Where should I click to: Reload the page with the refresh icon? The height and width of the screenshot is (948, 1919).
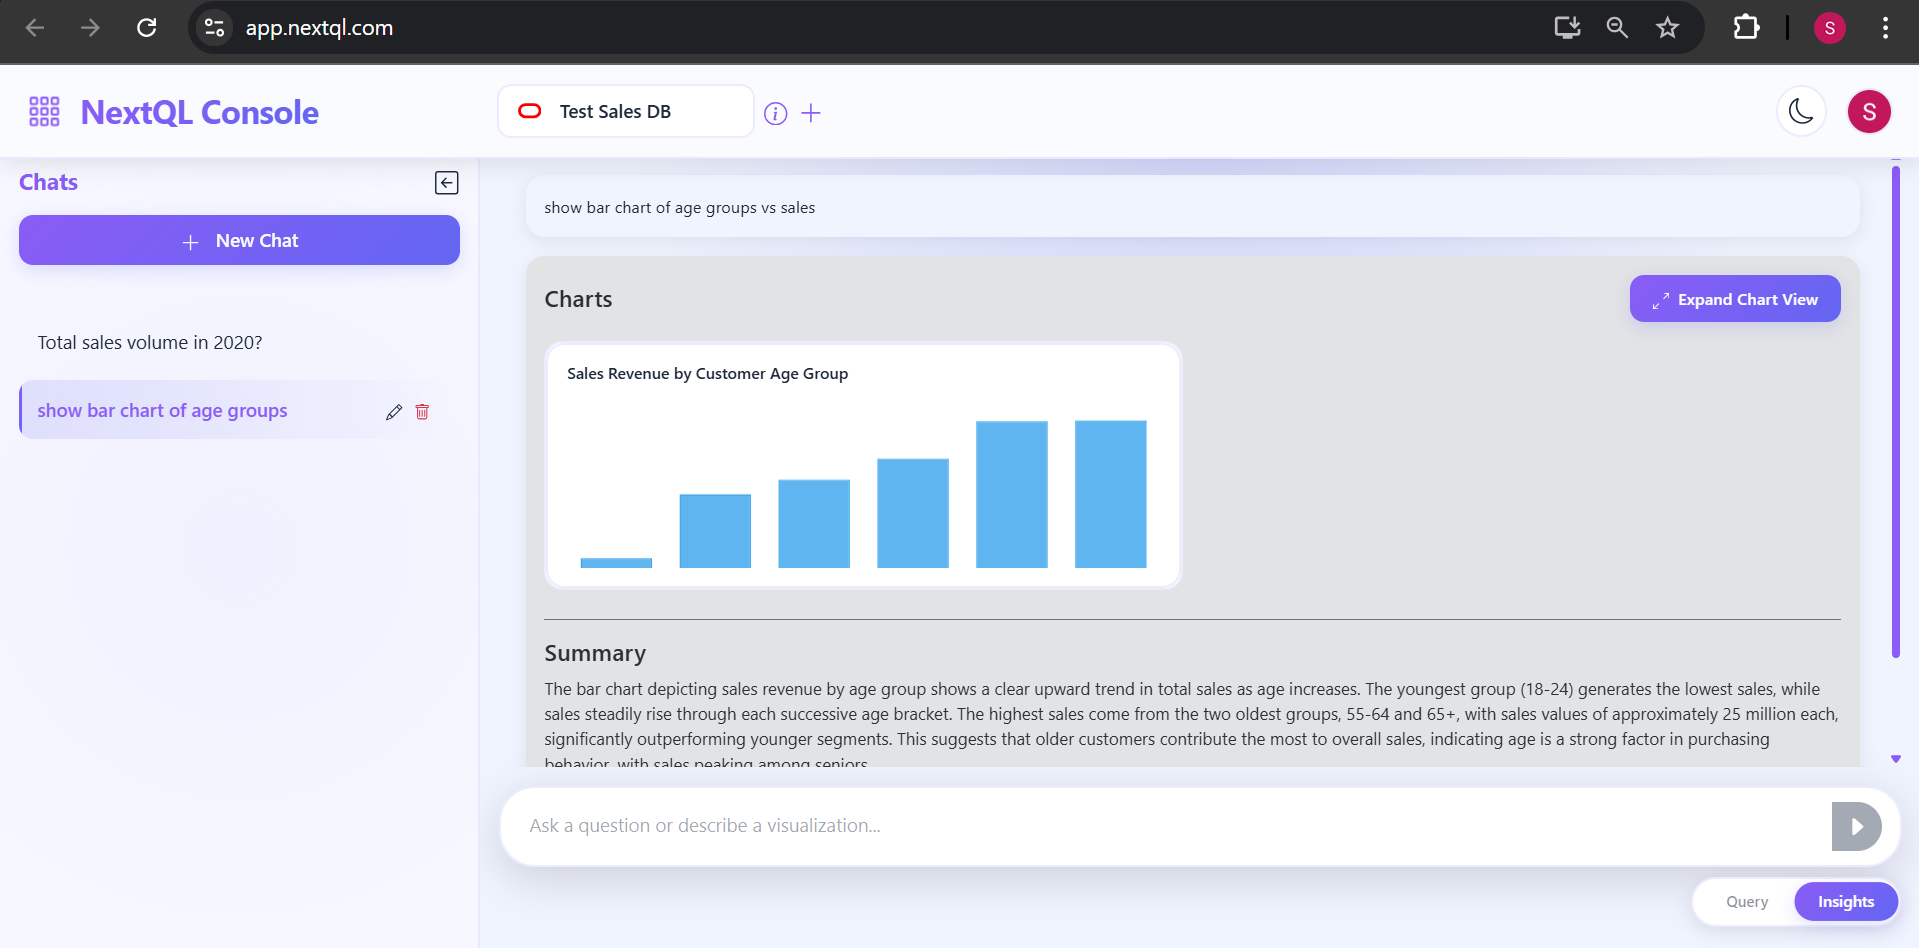click(146, 27)
